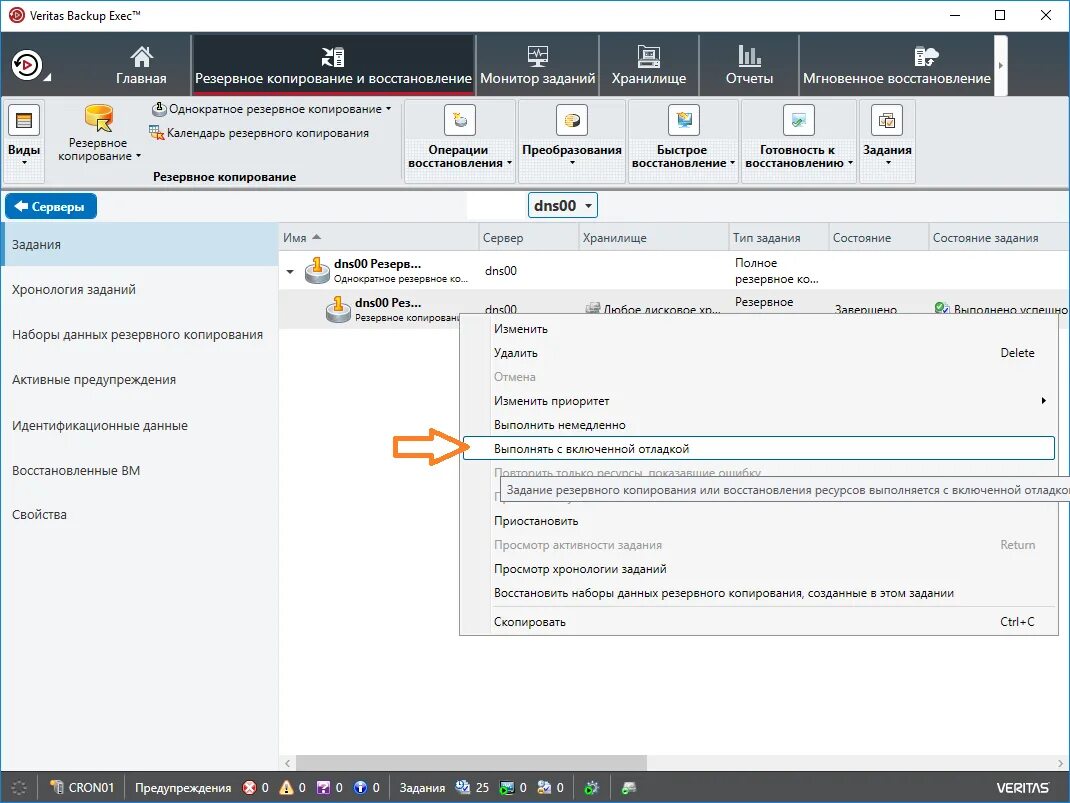This screenshot has width=1070, height=803.
Task: Choose Удалить in the context menu
Action: [759, 353]
